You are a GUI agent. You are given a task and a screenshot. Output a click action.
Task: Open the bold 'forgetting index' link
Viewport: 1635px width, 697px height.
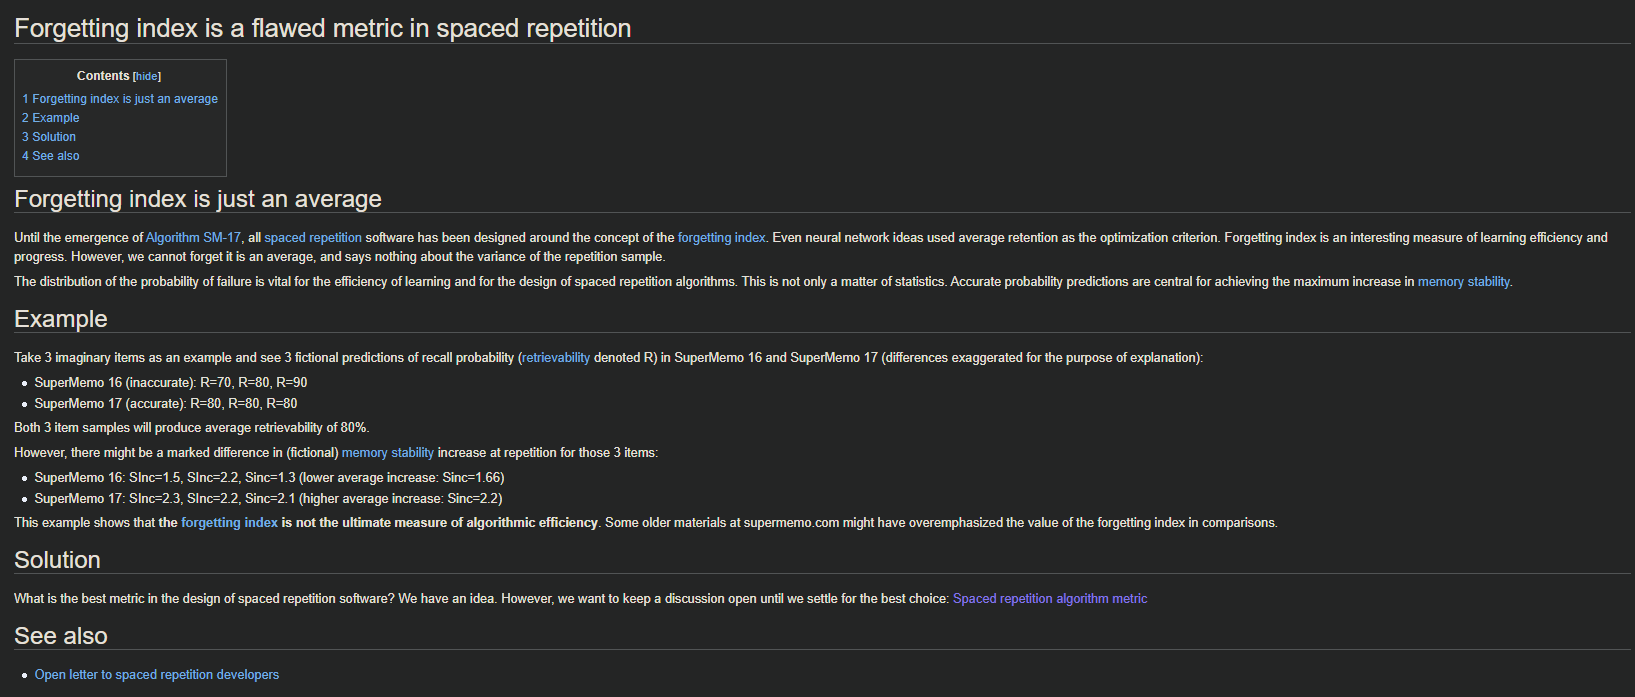tap(229, 523)
